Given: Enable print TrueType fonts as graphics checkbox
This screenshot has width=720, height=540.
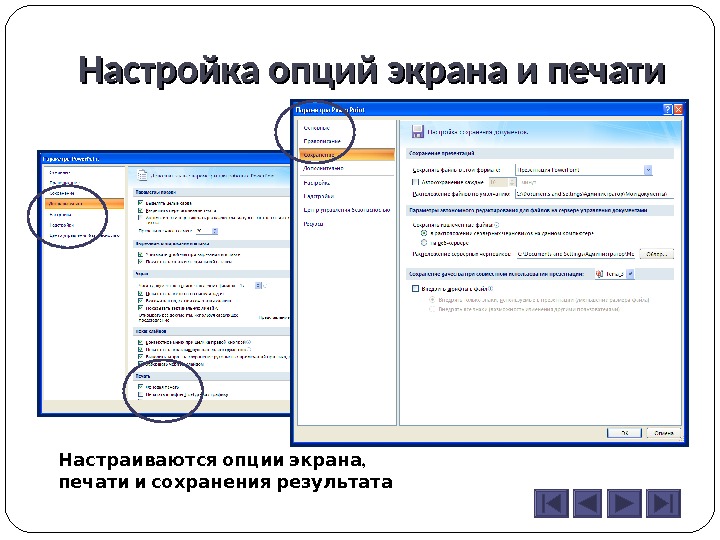Looking at the screenshot, I should [141, 394].
